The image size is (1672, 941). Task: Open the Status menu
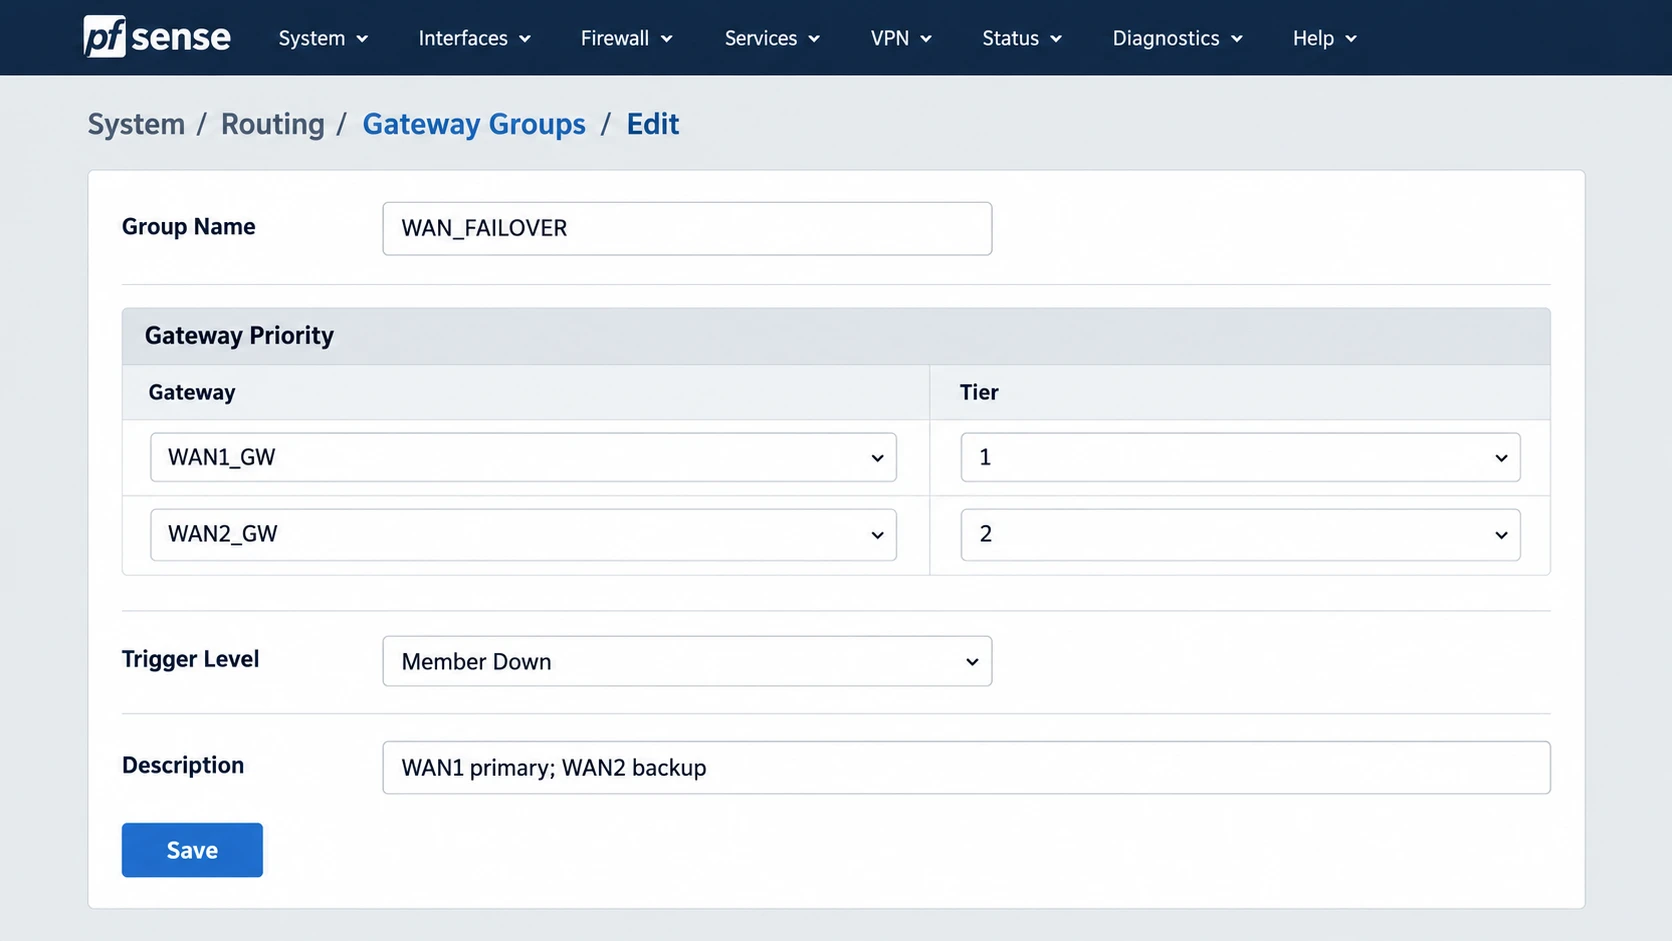tap(1022, 38)
